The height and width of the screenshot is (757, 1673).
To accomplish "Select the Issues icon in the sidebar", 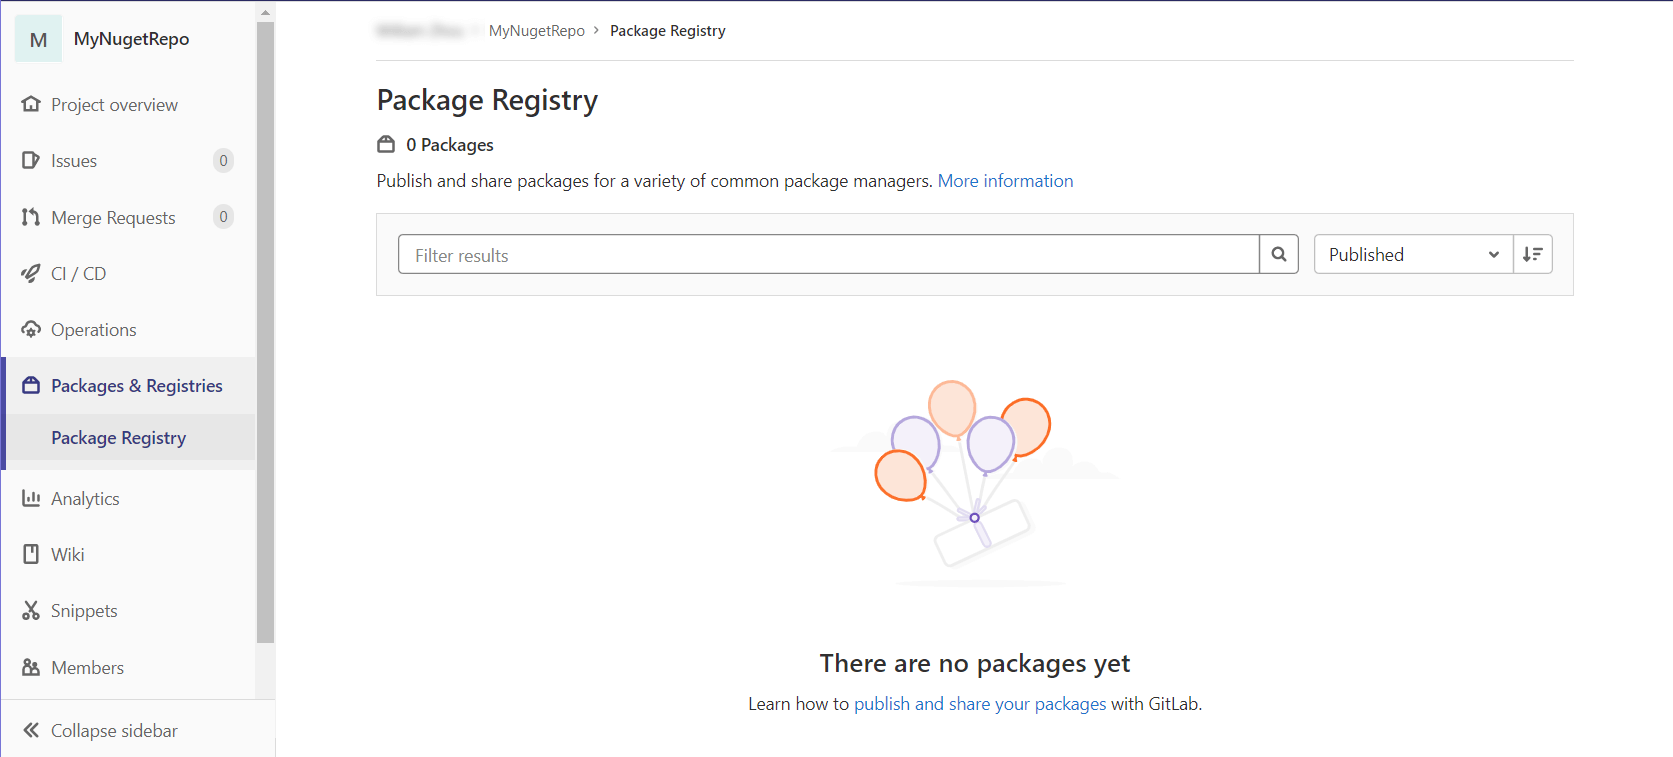I will [30, 160].
